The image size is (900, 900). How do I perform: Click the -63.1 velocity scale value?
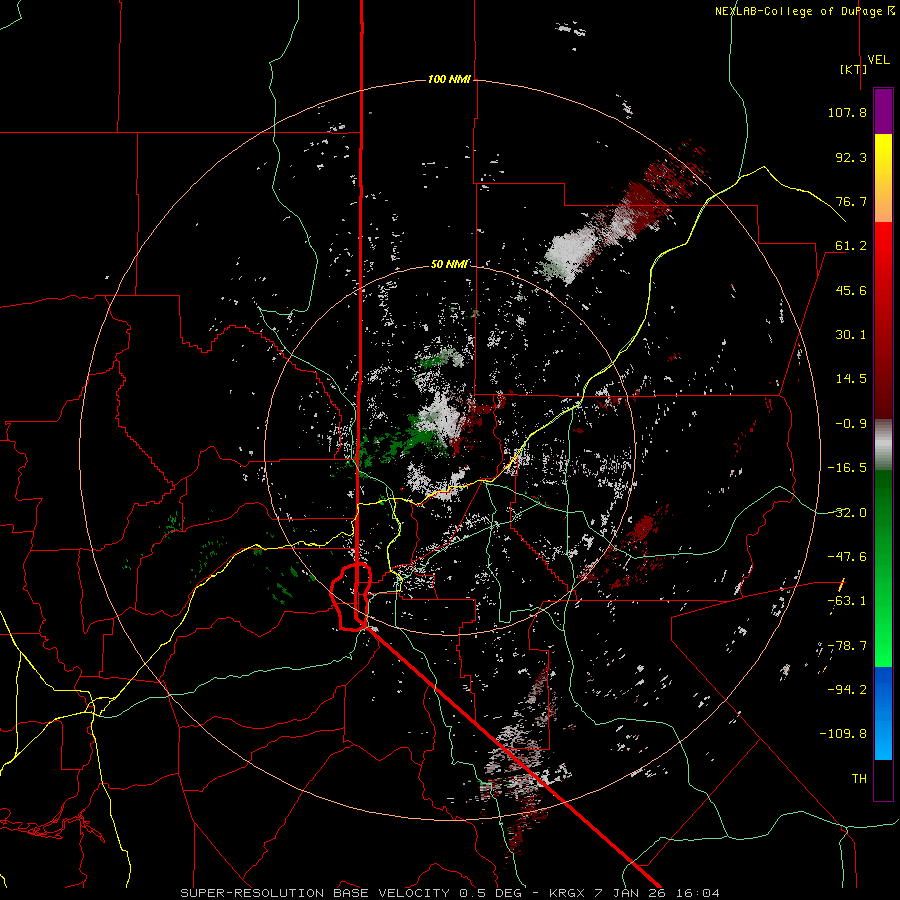click(847, 601)
